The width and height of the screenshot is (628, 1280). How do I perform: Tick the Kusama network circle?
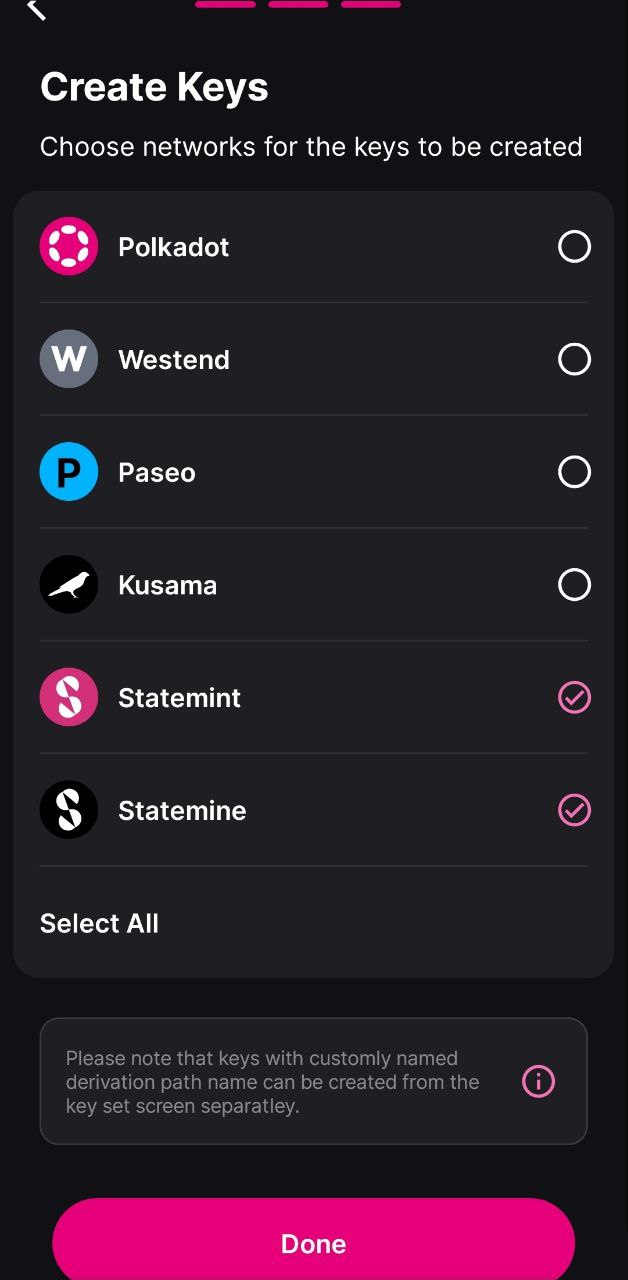click(x=574, y=585)
